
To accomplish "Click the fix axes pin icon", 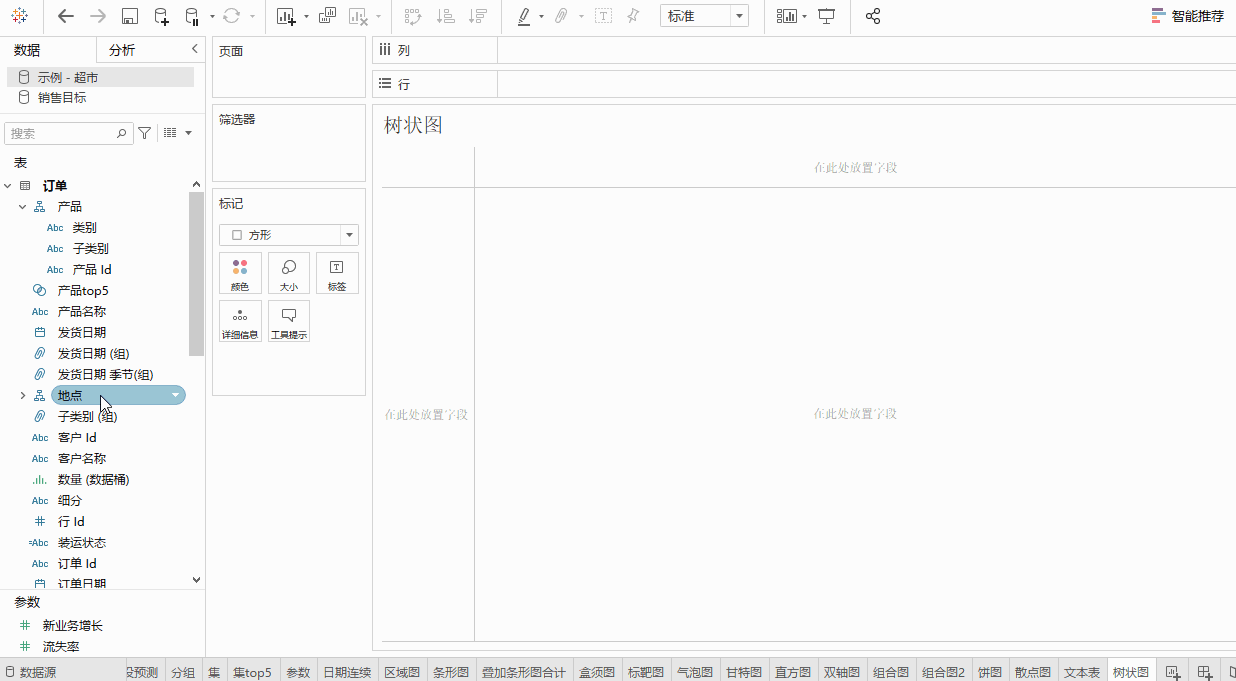I will point(633,16).
